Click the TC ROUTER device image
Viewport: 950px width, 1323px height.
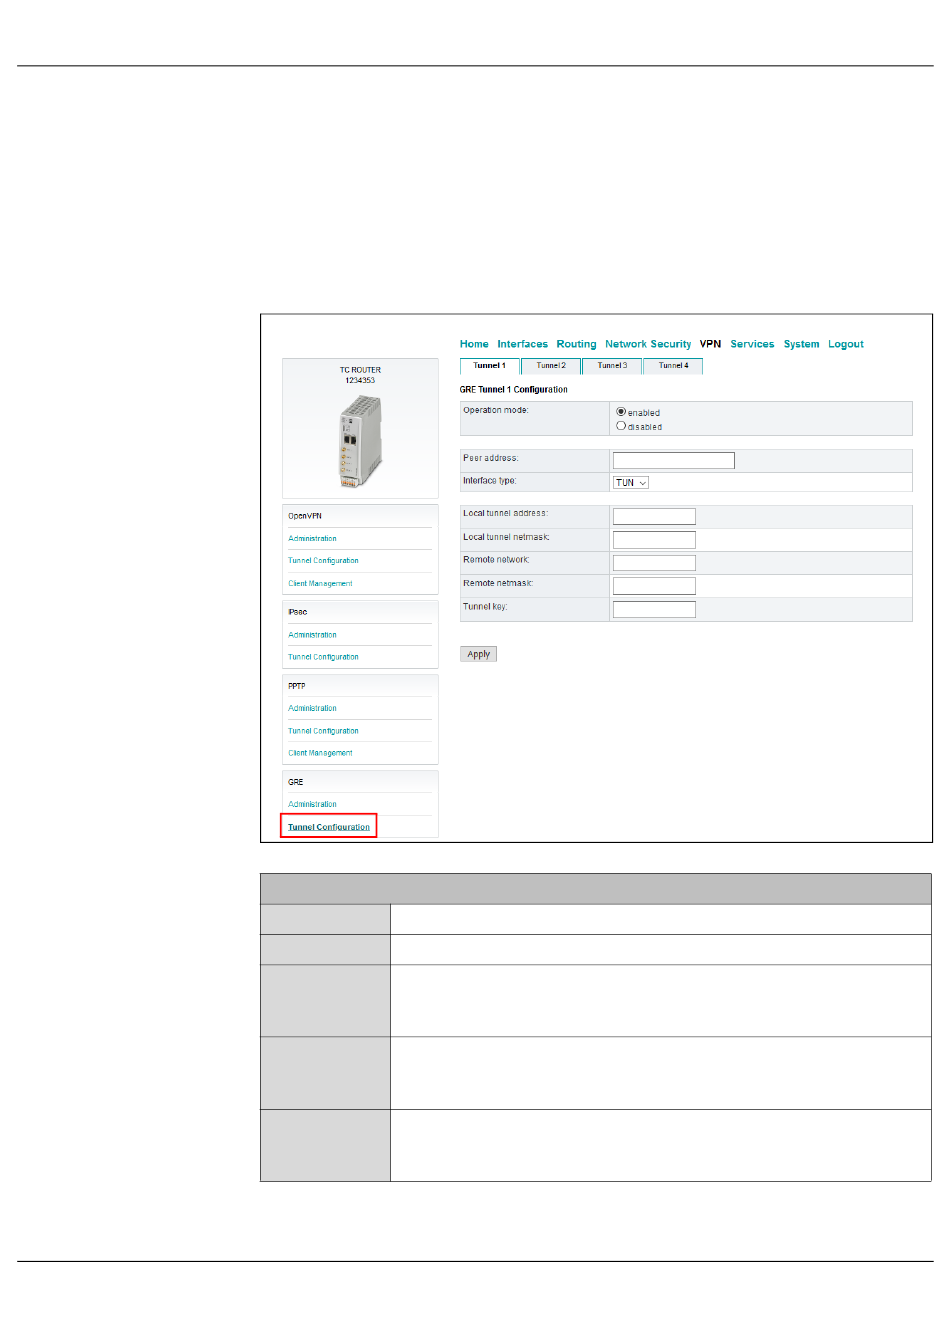(x=360, y=440)
